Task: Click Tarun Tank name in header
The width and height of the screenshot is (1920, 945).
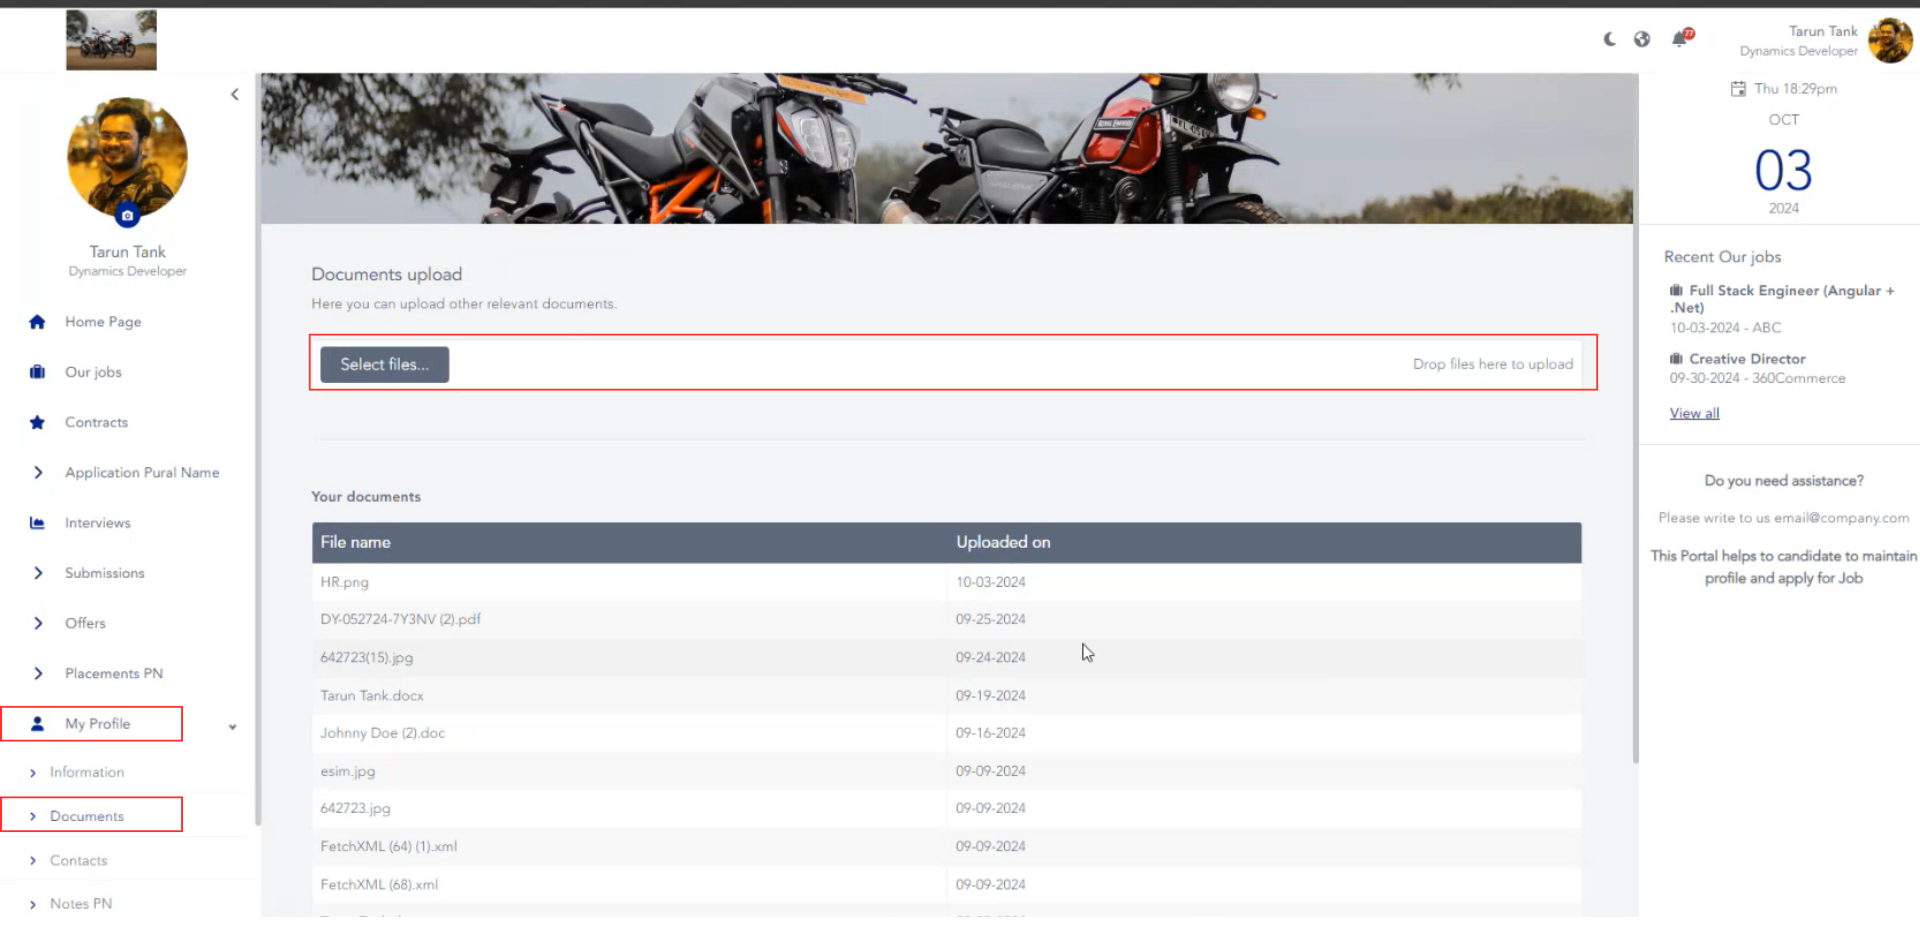Action: (x=1823, y=31)
